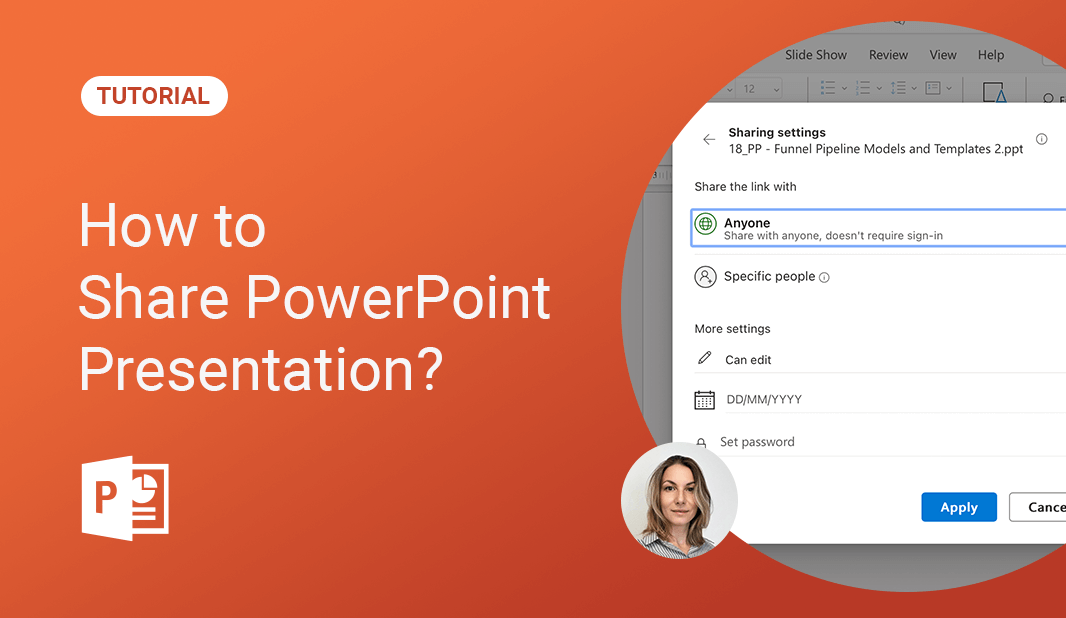This screenshot has width=1066, height=618.
Task: Click the pencil icon beside Can edit
Action: pyautogui.click(x=704, y=358)
